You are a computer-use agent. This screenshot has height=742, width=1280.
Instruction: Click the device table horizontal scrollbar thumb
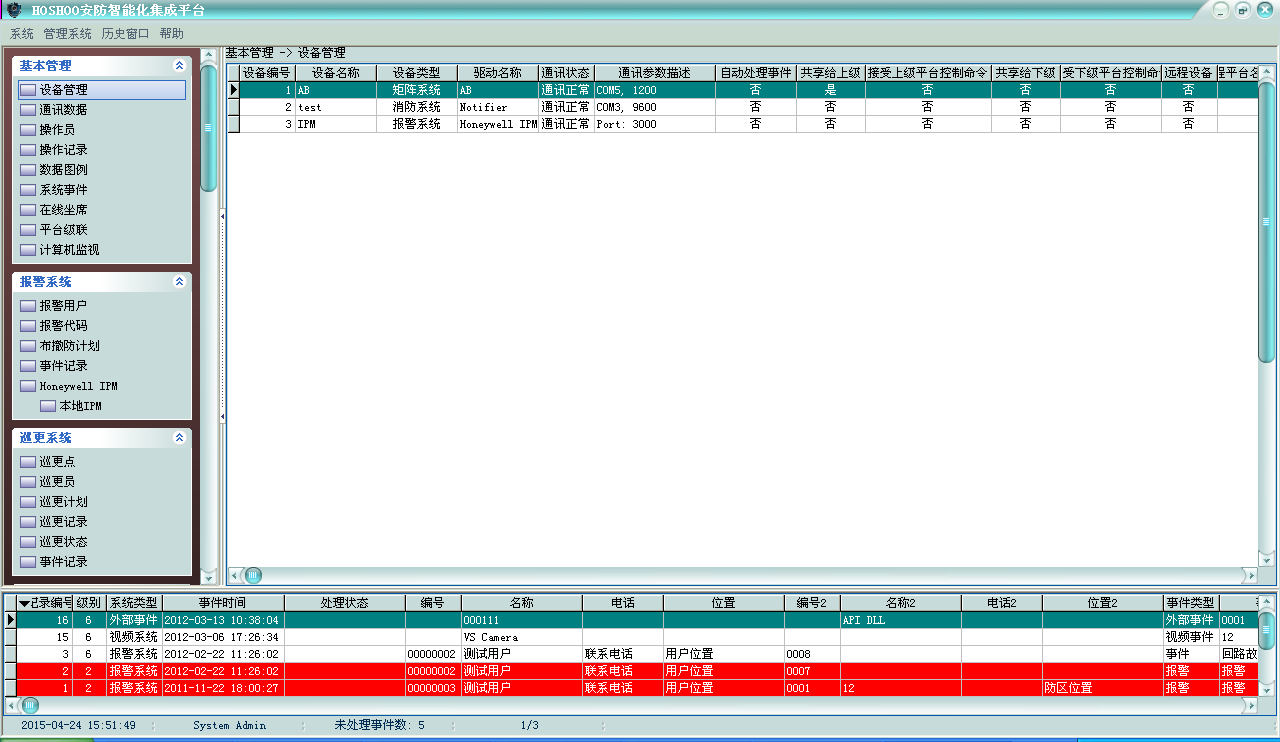pyautogui.click(x=253, y=575)
